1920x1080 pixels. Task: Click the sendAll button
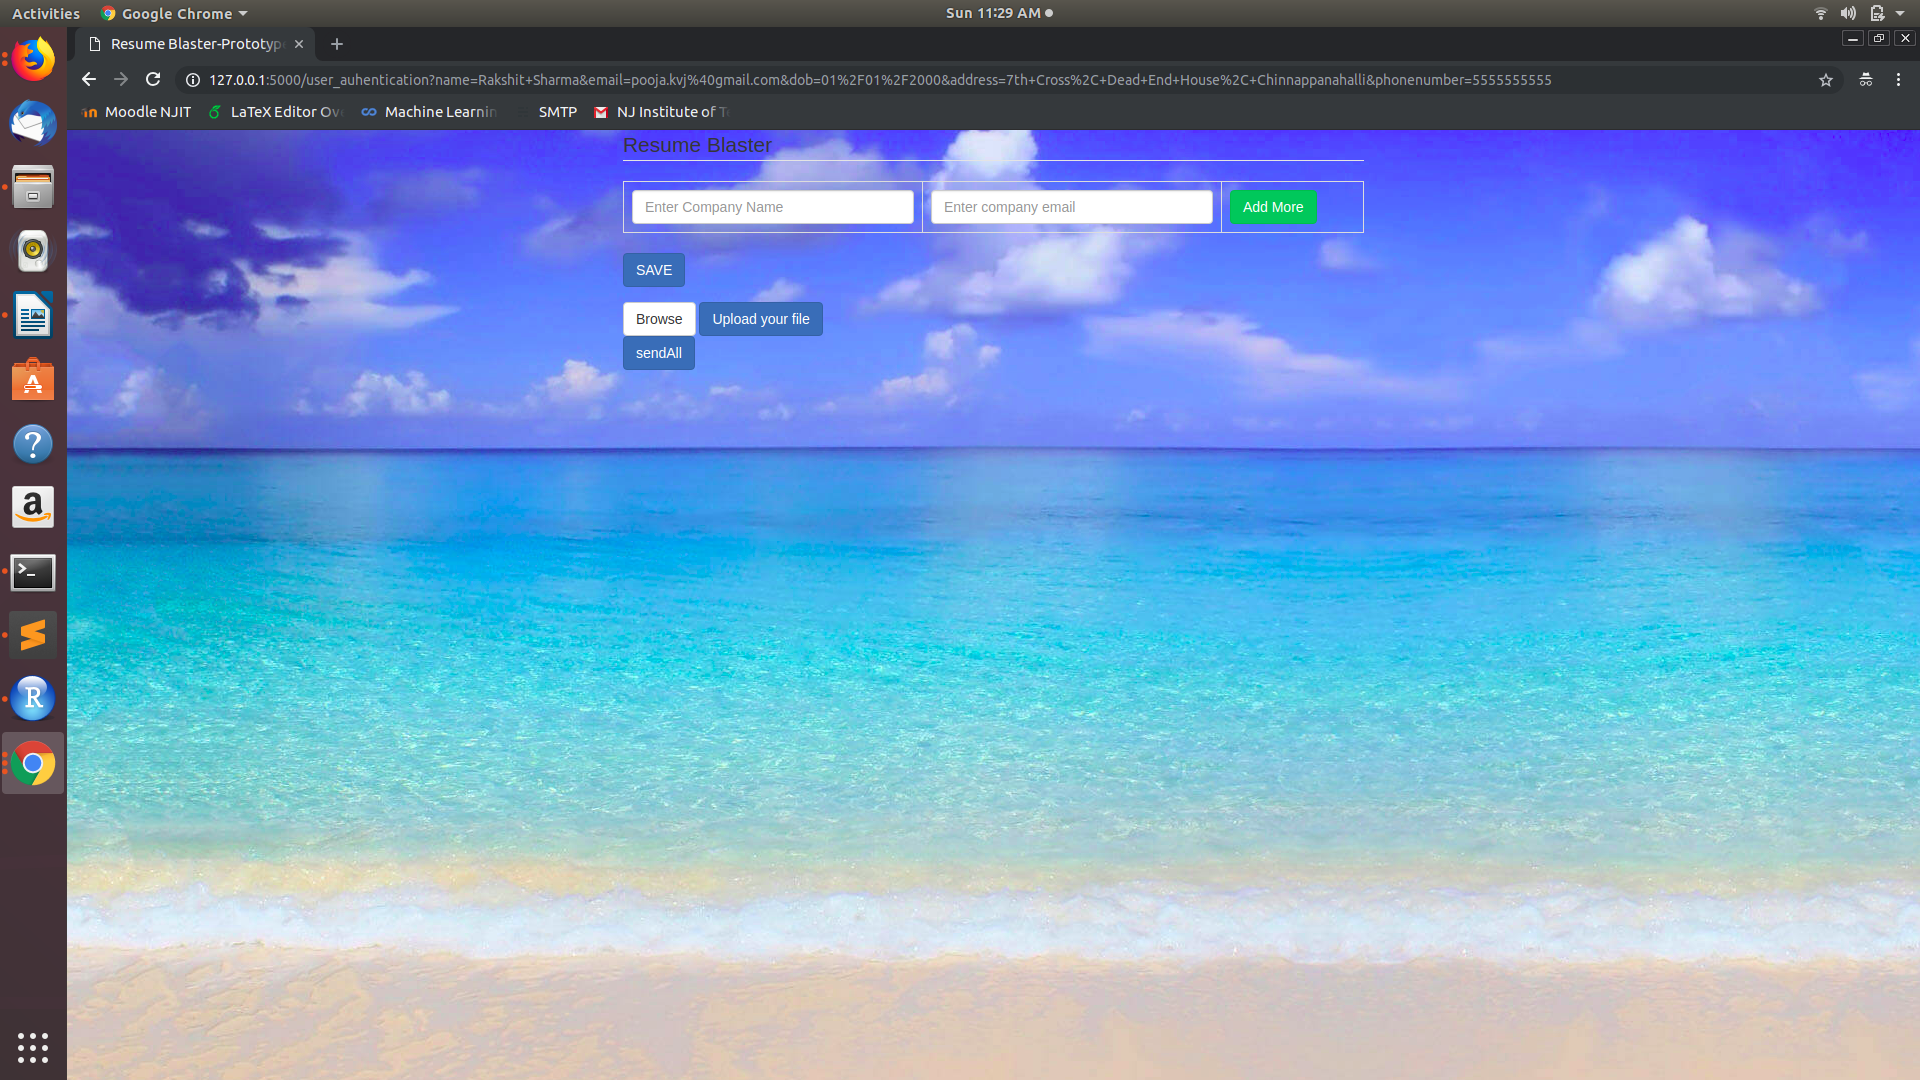658,353
